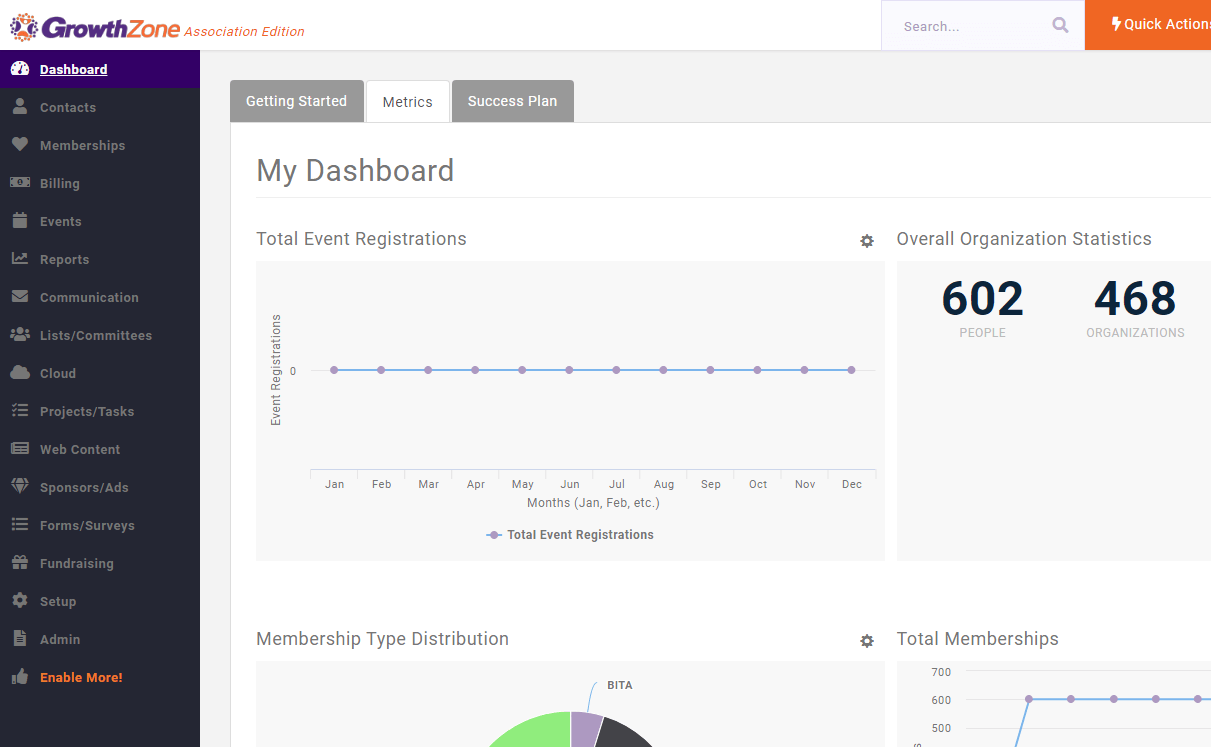Open Total Event Registrations settings gear
The height and width of the screenshot is (747, 1211).
tap(867, 241)
